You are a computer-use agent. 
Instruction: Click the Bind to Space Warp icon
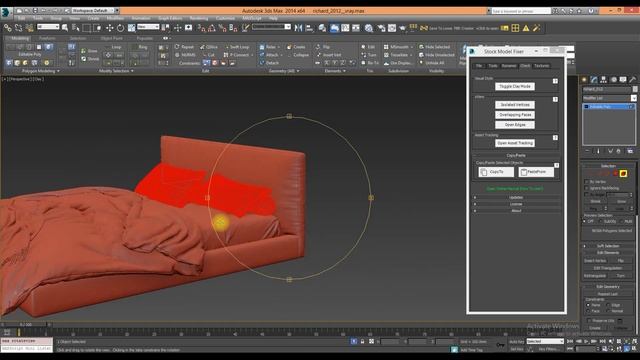click(29, 28)
